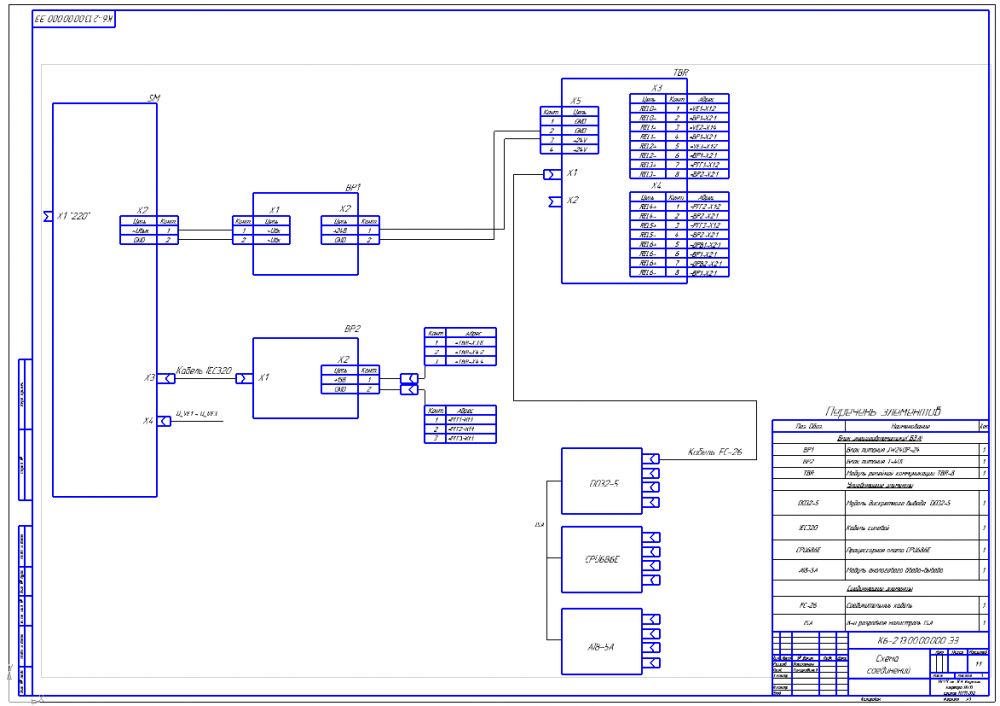Click the X4 connector table heading inside TBR

click(x=657, y=186)
